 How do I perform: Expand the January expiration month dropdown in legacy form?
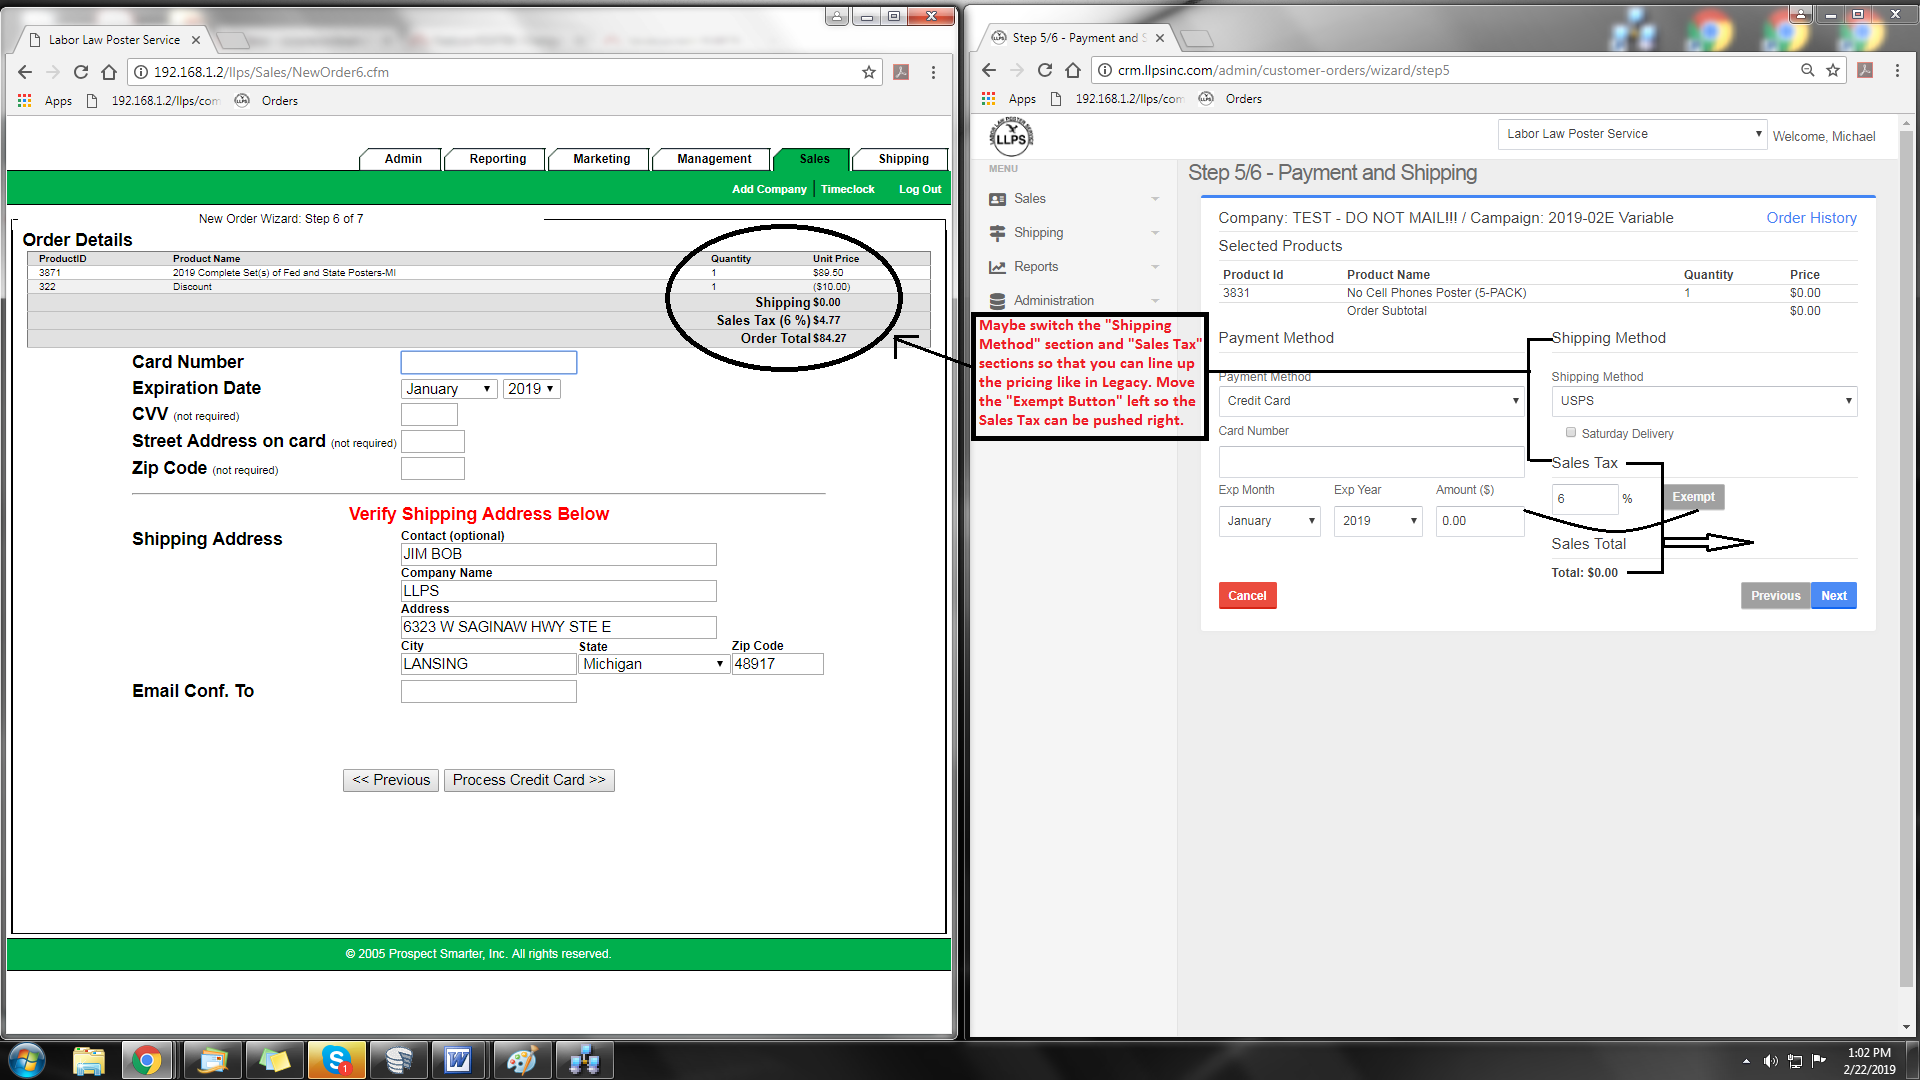coord(448,389)
